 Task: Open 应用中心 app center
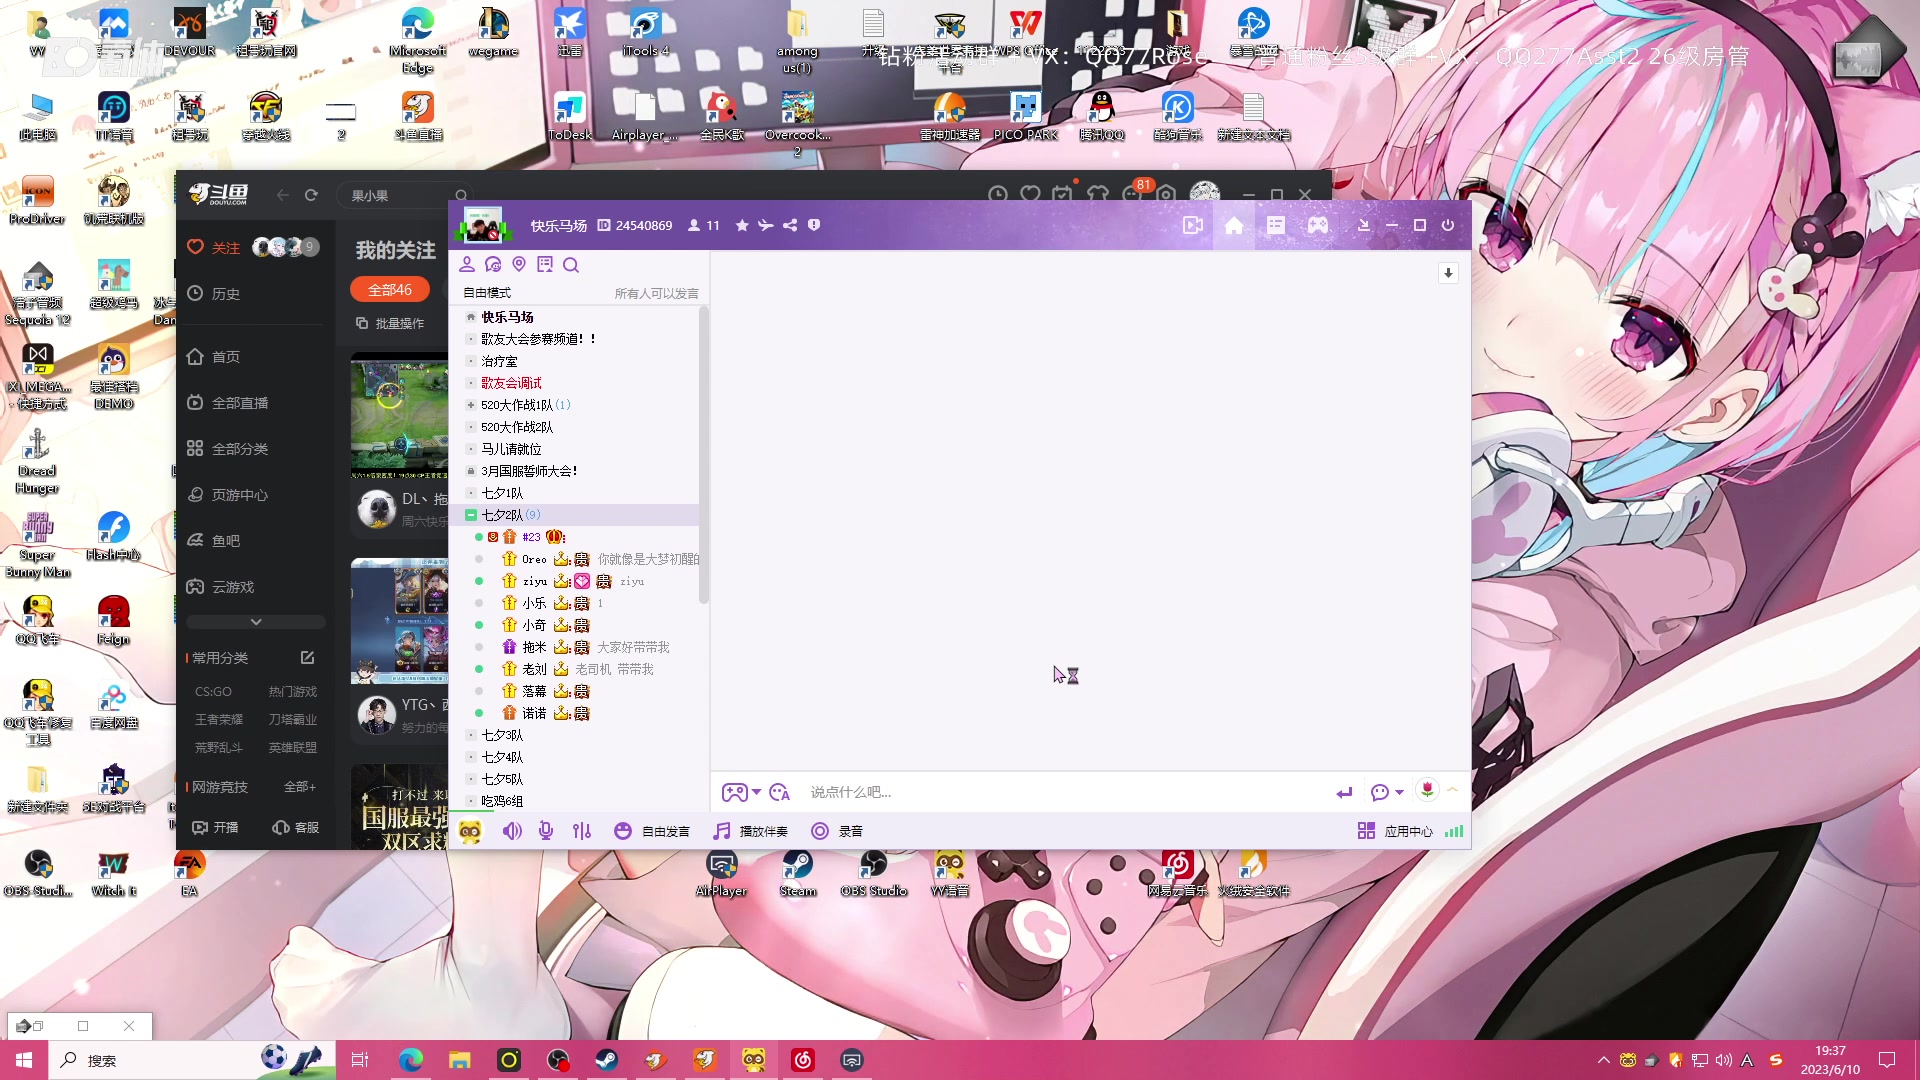(x=1395, y=831)
